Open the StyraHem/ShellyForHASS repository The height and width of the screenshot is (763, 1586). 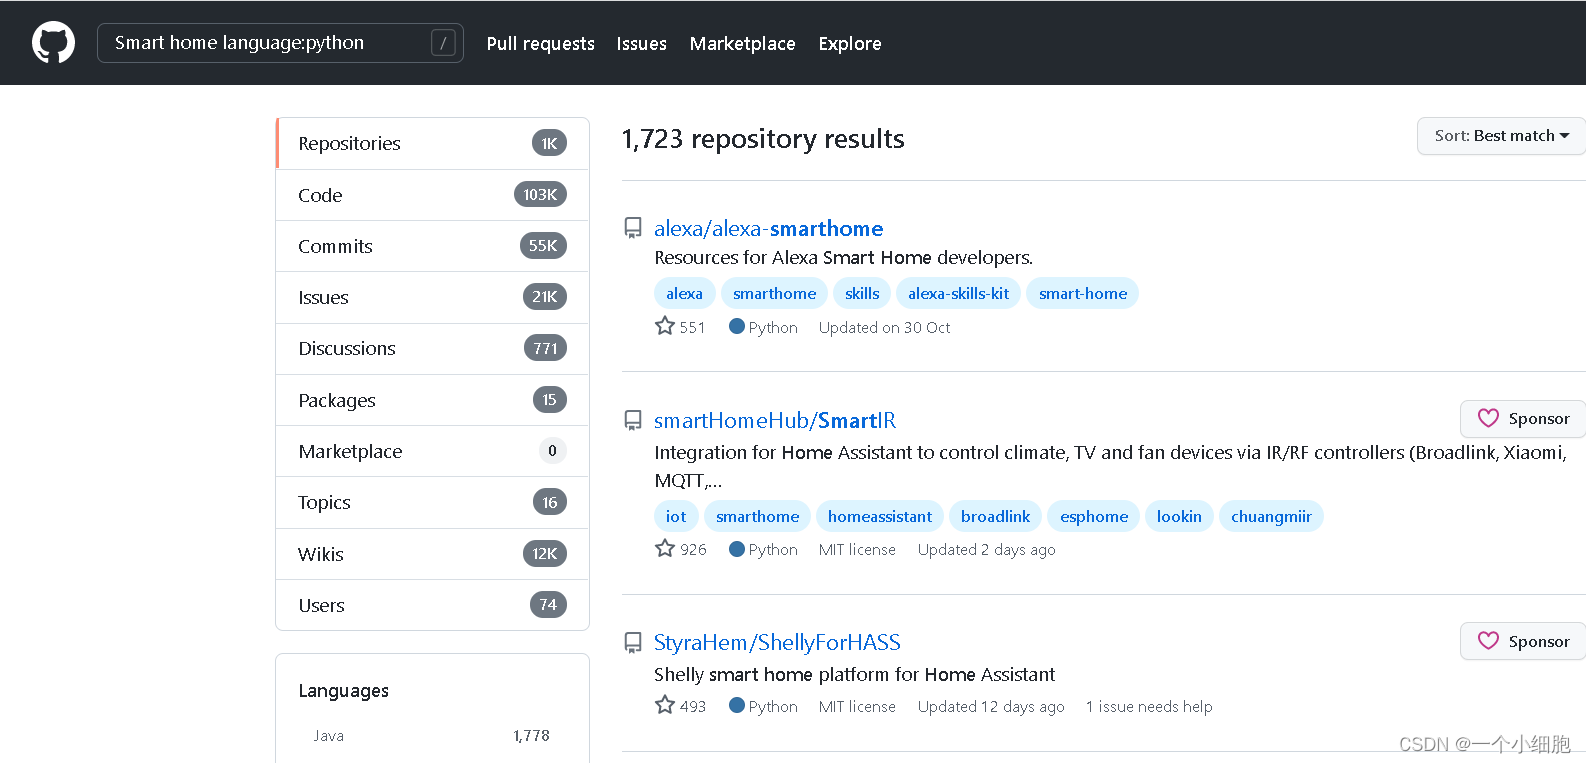[x=777, y=643]
